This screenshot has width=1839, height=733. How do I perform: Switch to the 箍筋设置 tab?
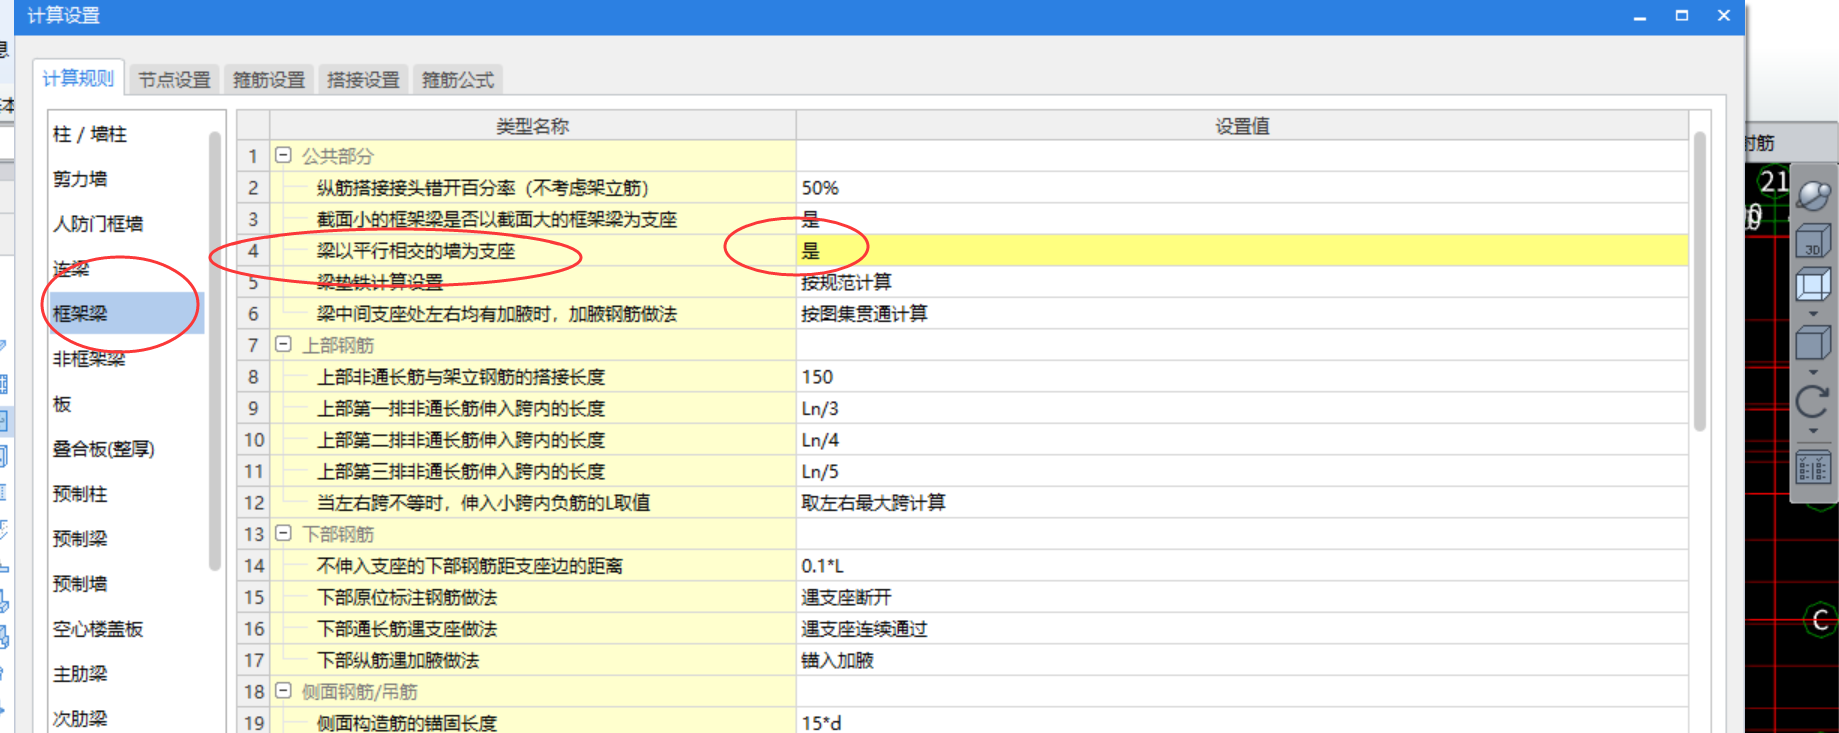pyautogui.click(x=268, y=79)
